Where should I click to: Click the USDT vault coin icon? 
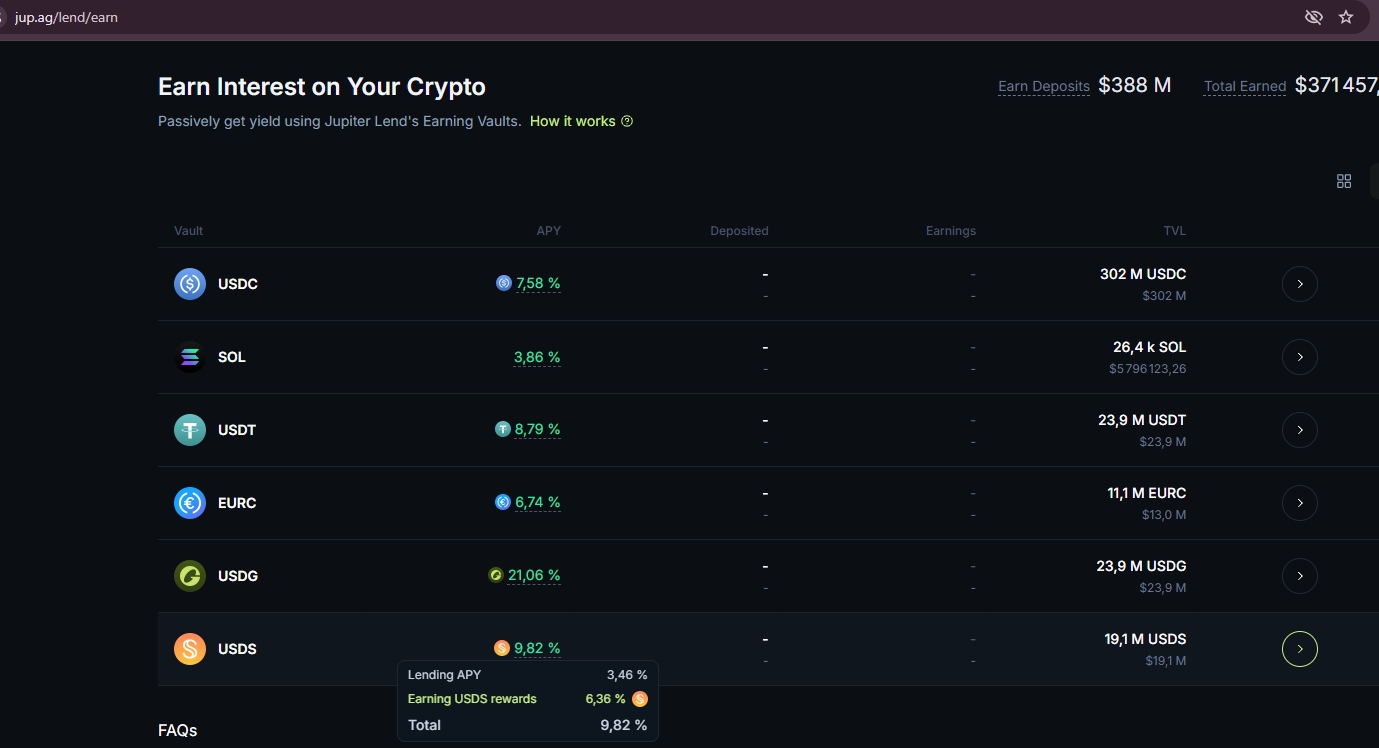190,430
